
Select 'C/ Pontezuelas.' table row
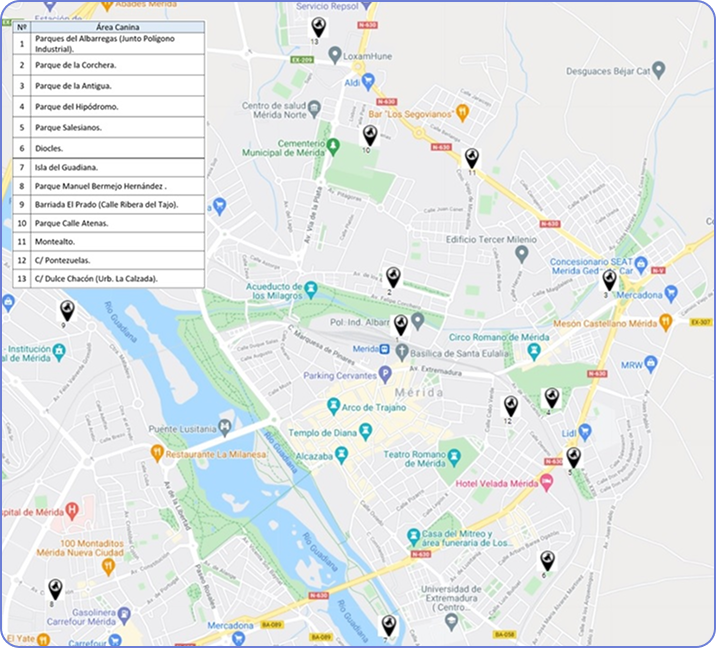109,260
